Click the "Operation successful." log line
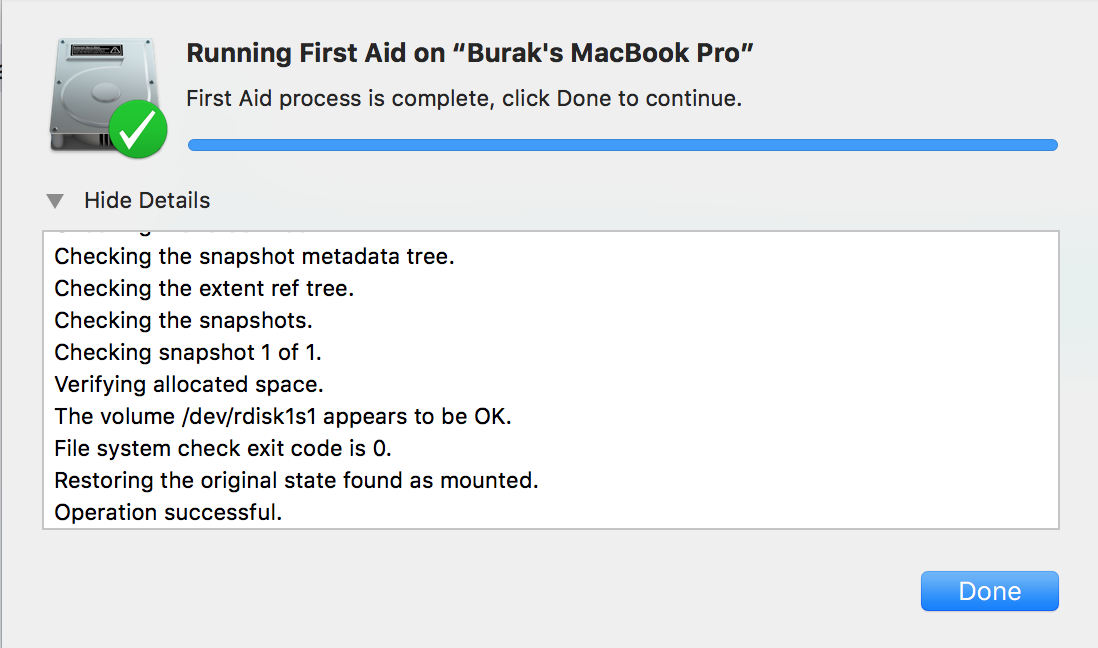 click(x=168, y=513)
